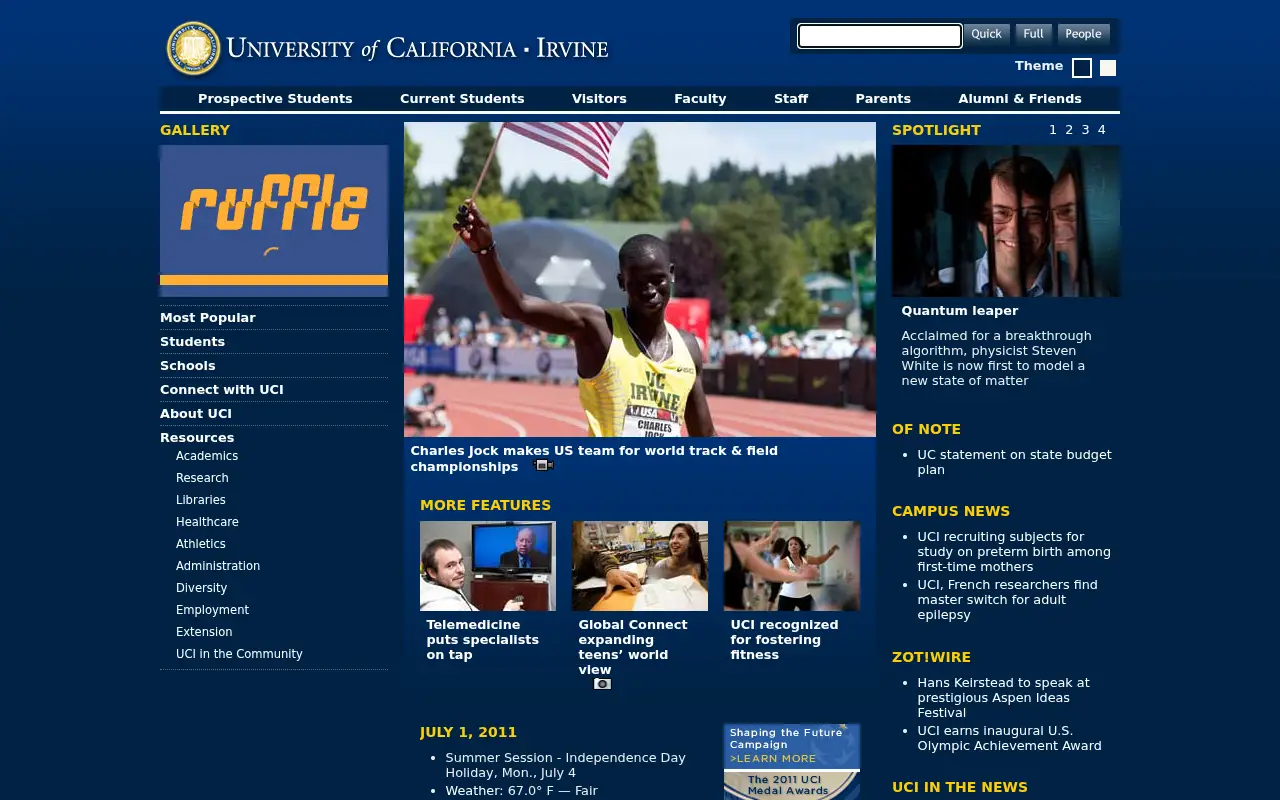
Task: Open Hans Keirstead Aspen Ideas Festival link
Action: [x=1003, y=698]
